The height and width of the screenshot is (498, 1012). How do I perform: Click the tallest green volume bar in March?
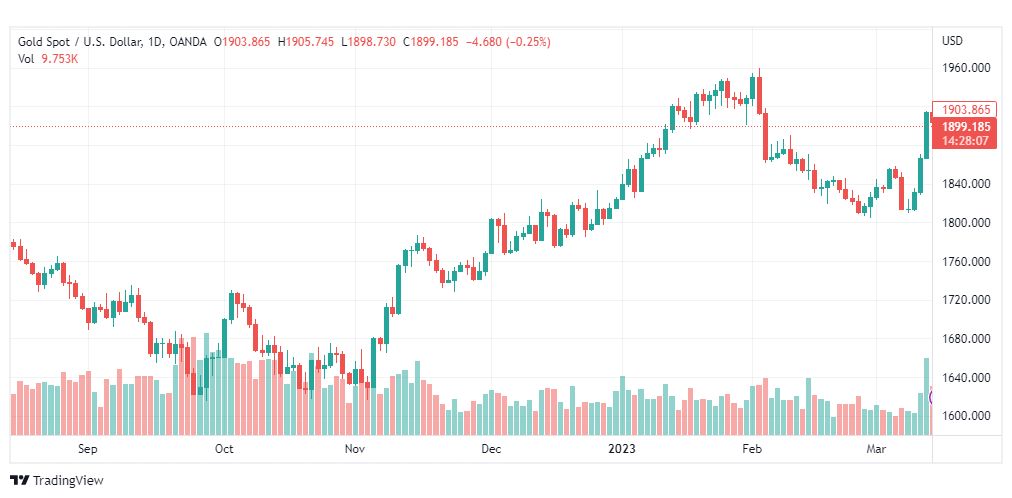pyautogui.click(x=926, y=397)
